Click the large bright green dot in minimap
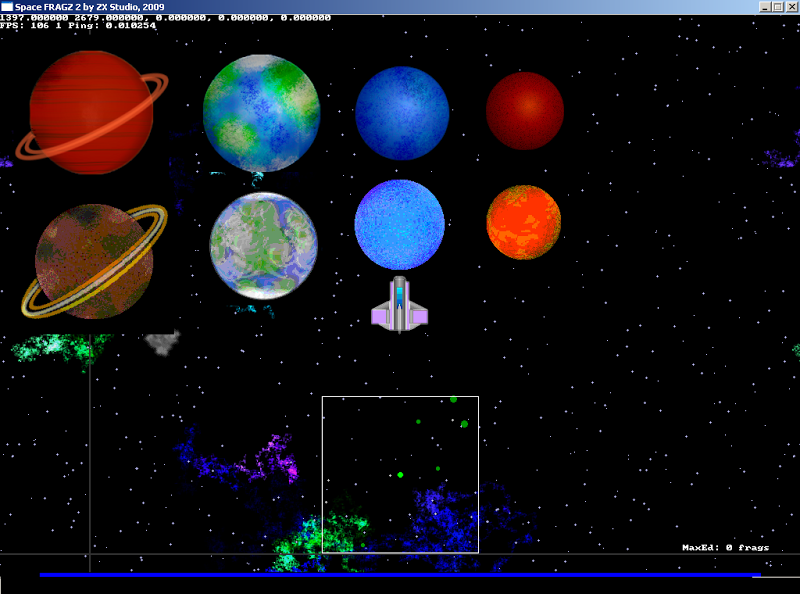This screenshot has height=594, width=800. (x=401, y=475)
